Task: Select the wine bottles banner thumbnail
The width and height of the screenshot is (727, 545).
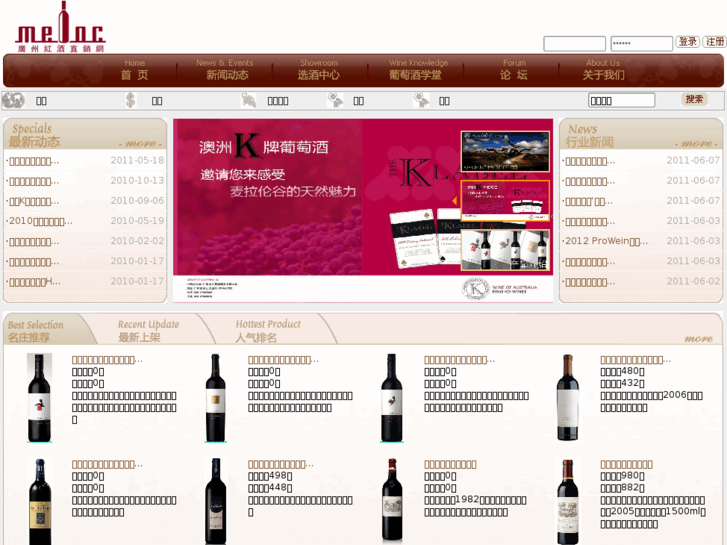Action: click(505, 250)
